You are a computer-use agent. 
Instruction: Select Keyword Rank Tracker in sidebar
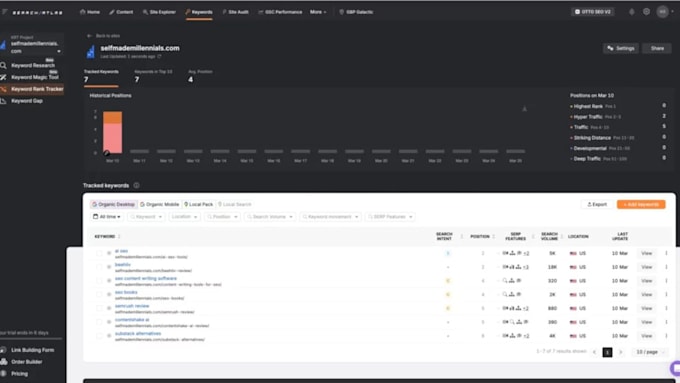click(32, 89)
